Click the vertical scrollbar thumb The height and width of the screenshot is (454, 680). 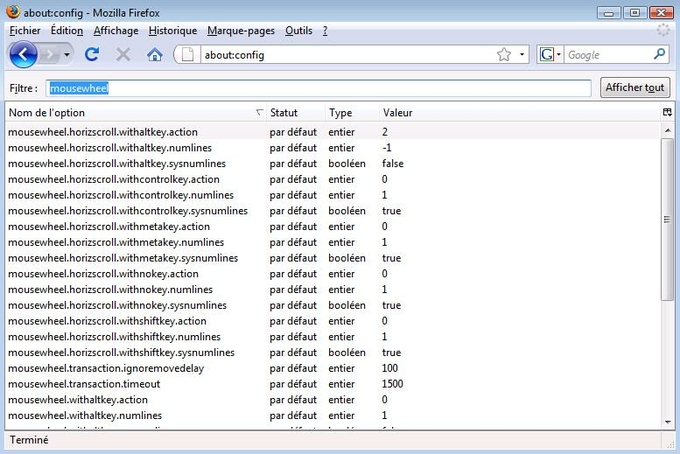coord(667,219)
